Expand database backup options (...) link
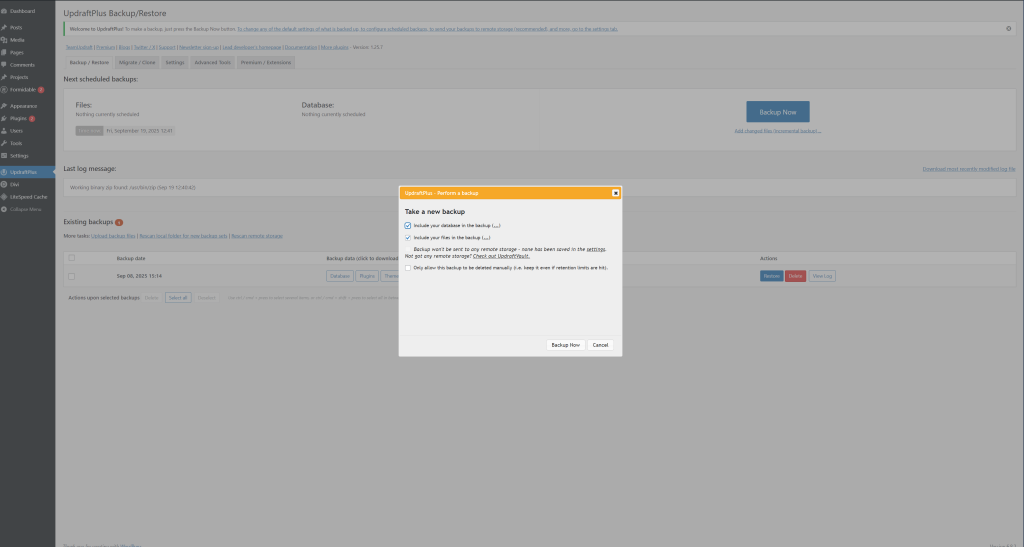The height and width of the screenshot is (547, 1024). pos(496,226)
